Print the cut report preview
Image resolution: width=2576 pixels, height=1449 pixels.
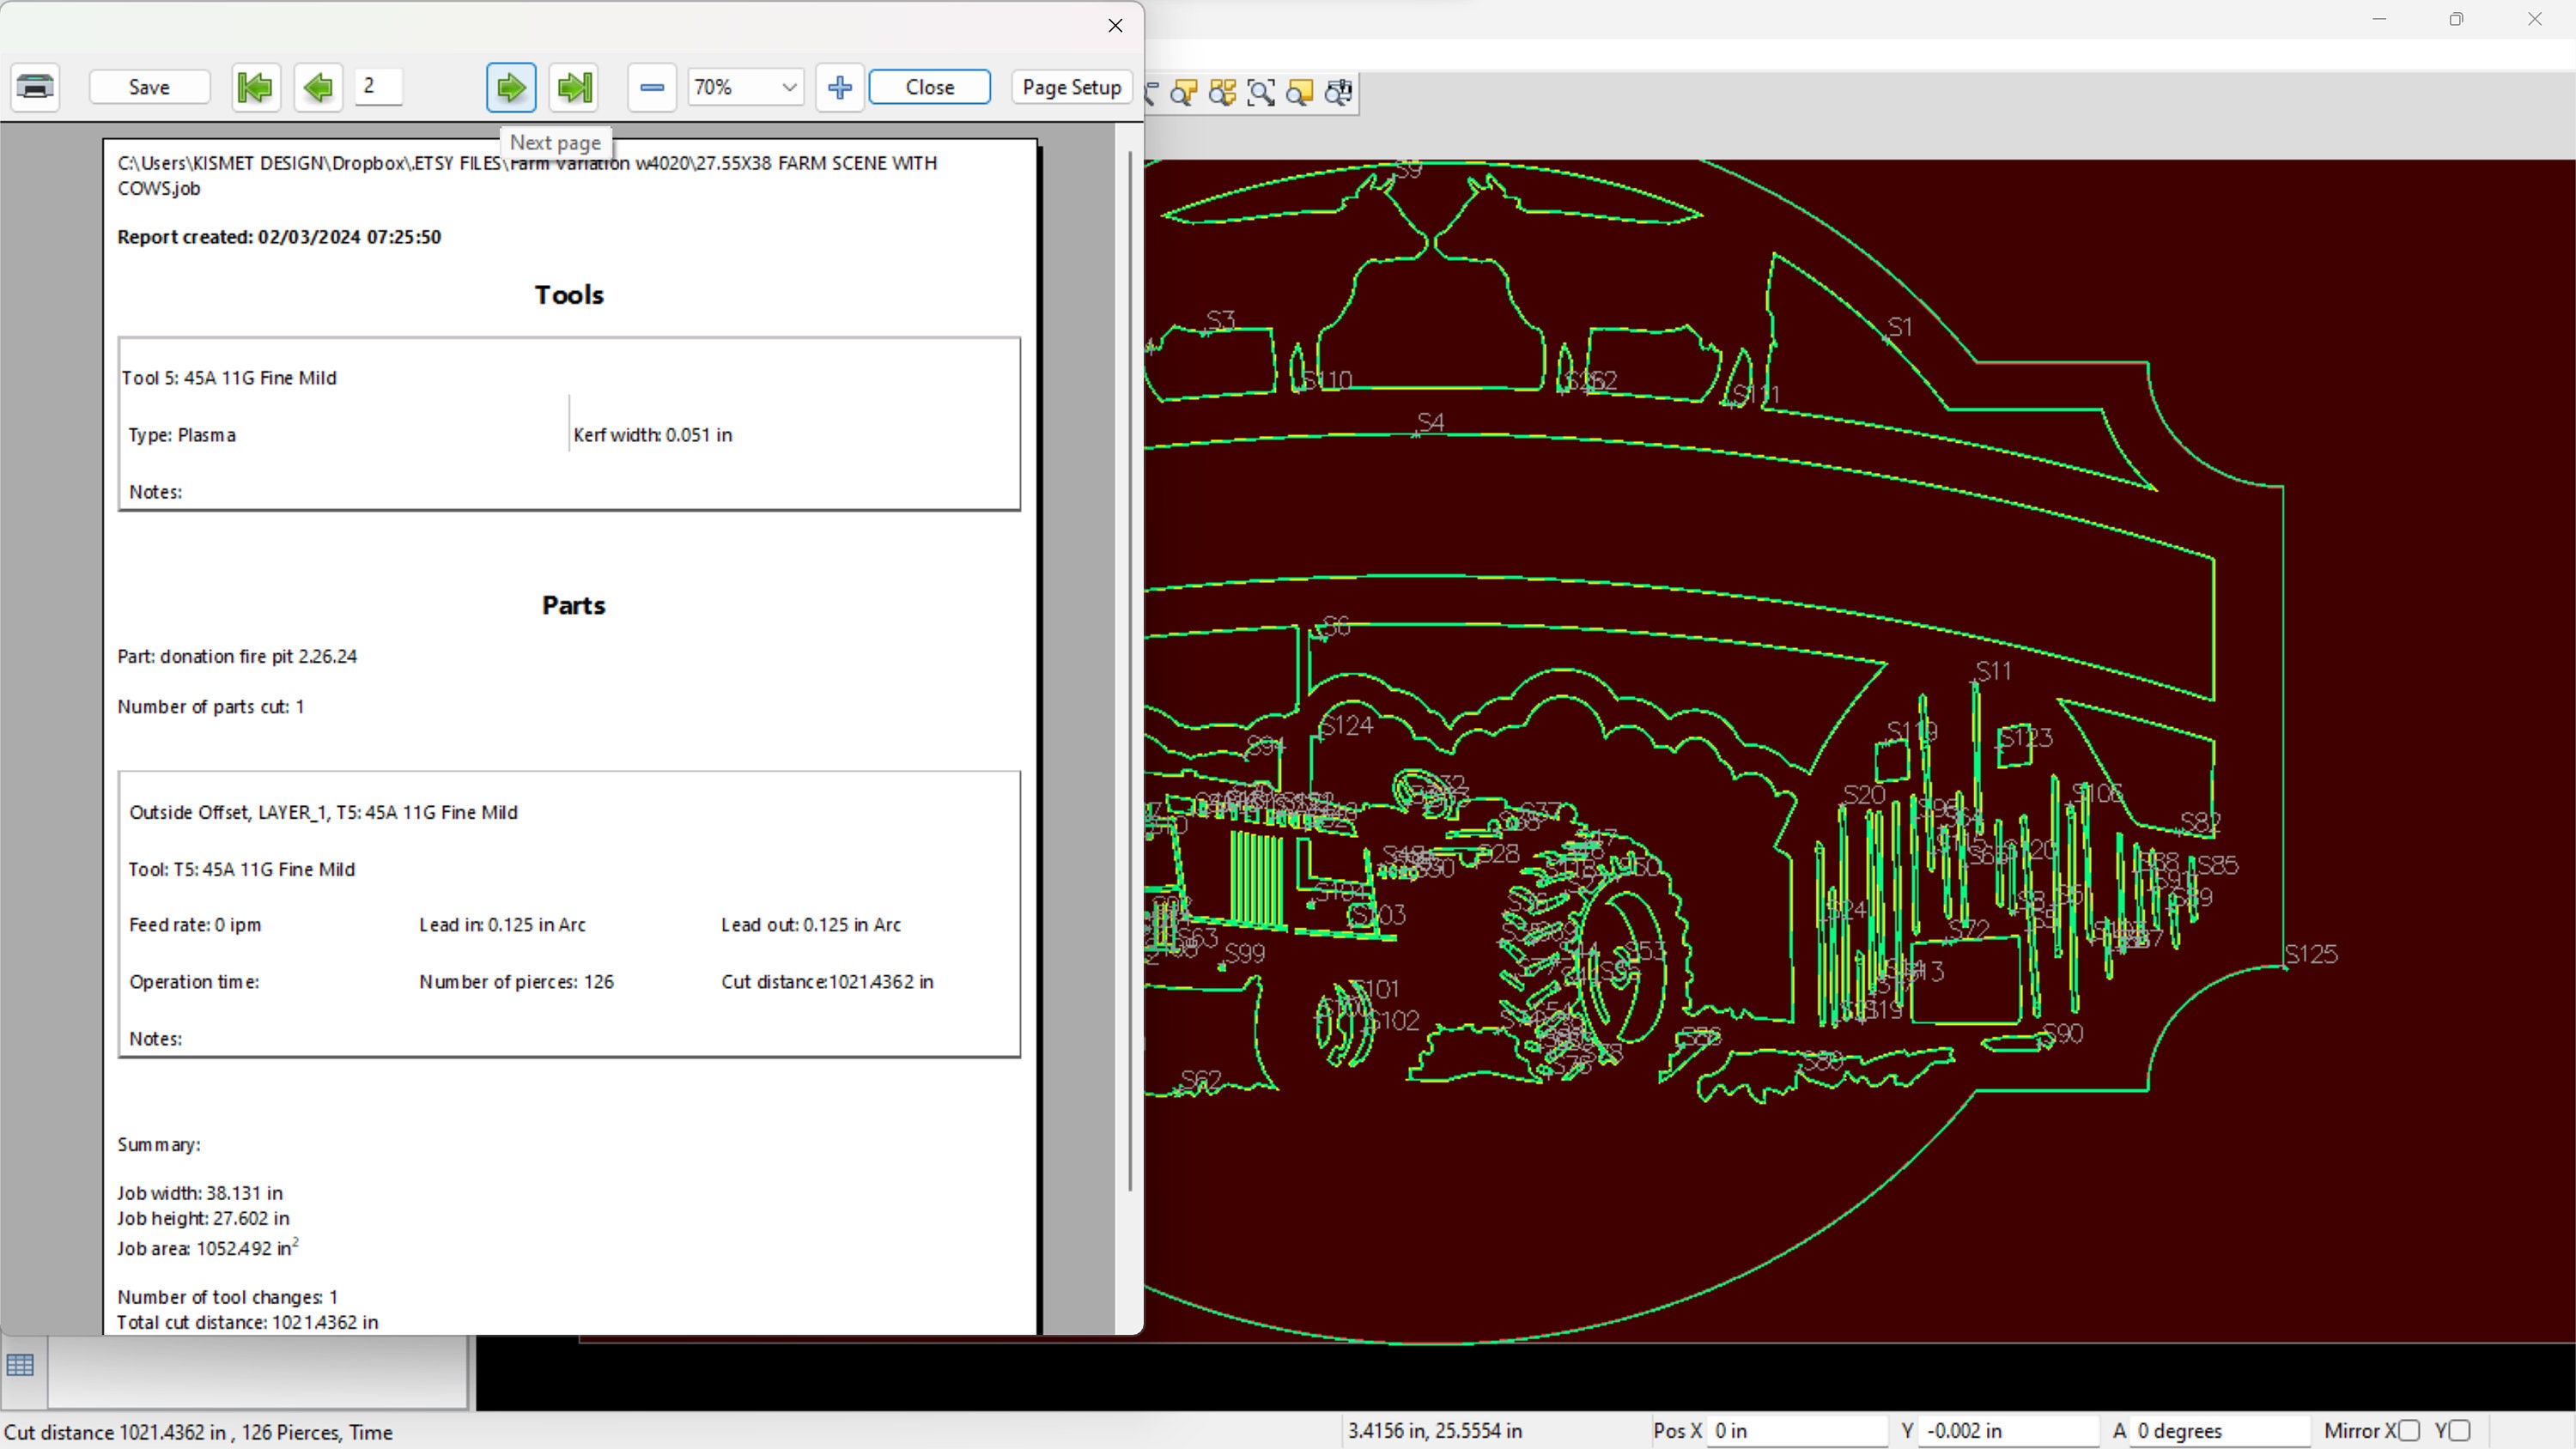coord(35,87)
